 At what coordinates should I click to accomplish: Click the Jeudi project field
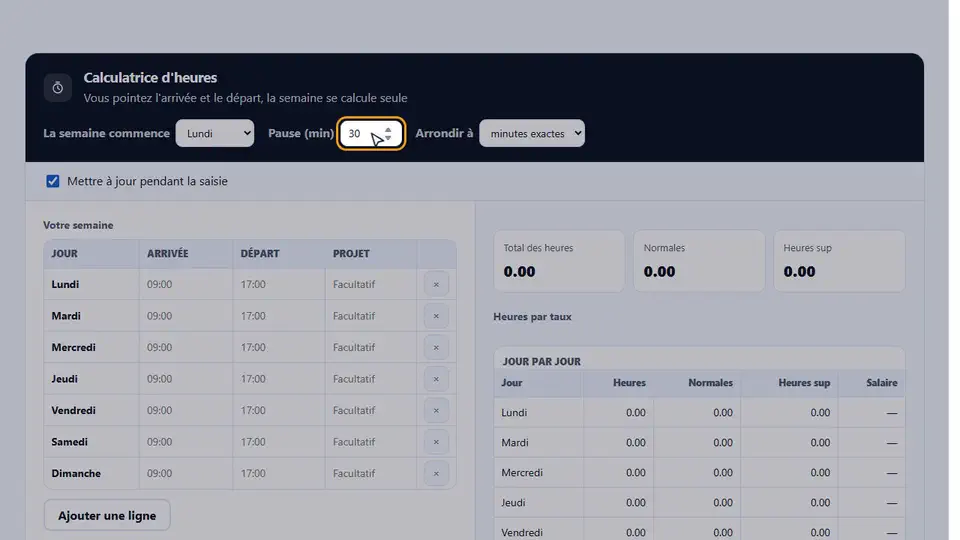coord(371,379)
